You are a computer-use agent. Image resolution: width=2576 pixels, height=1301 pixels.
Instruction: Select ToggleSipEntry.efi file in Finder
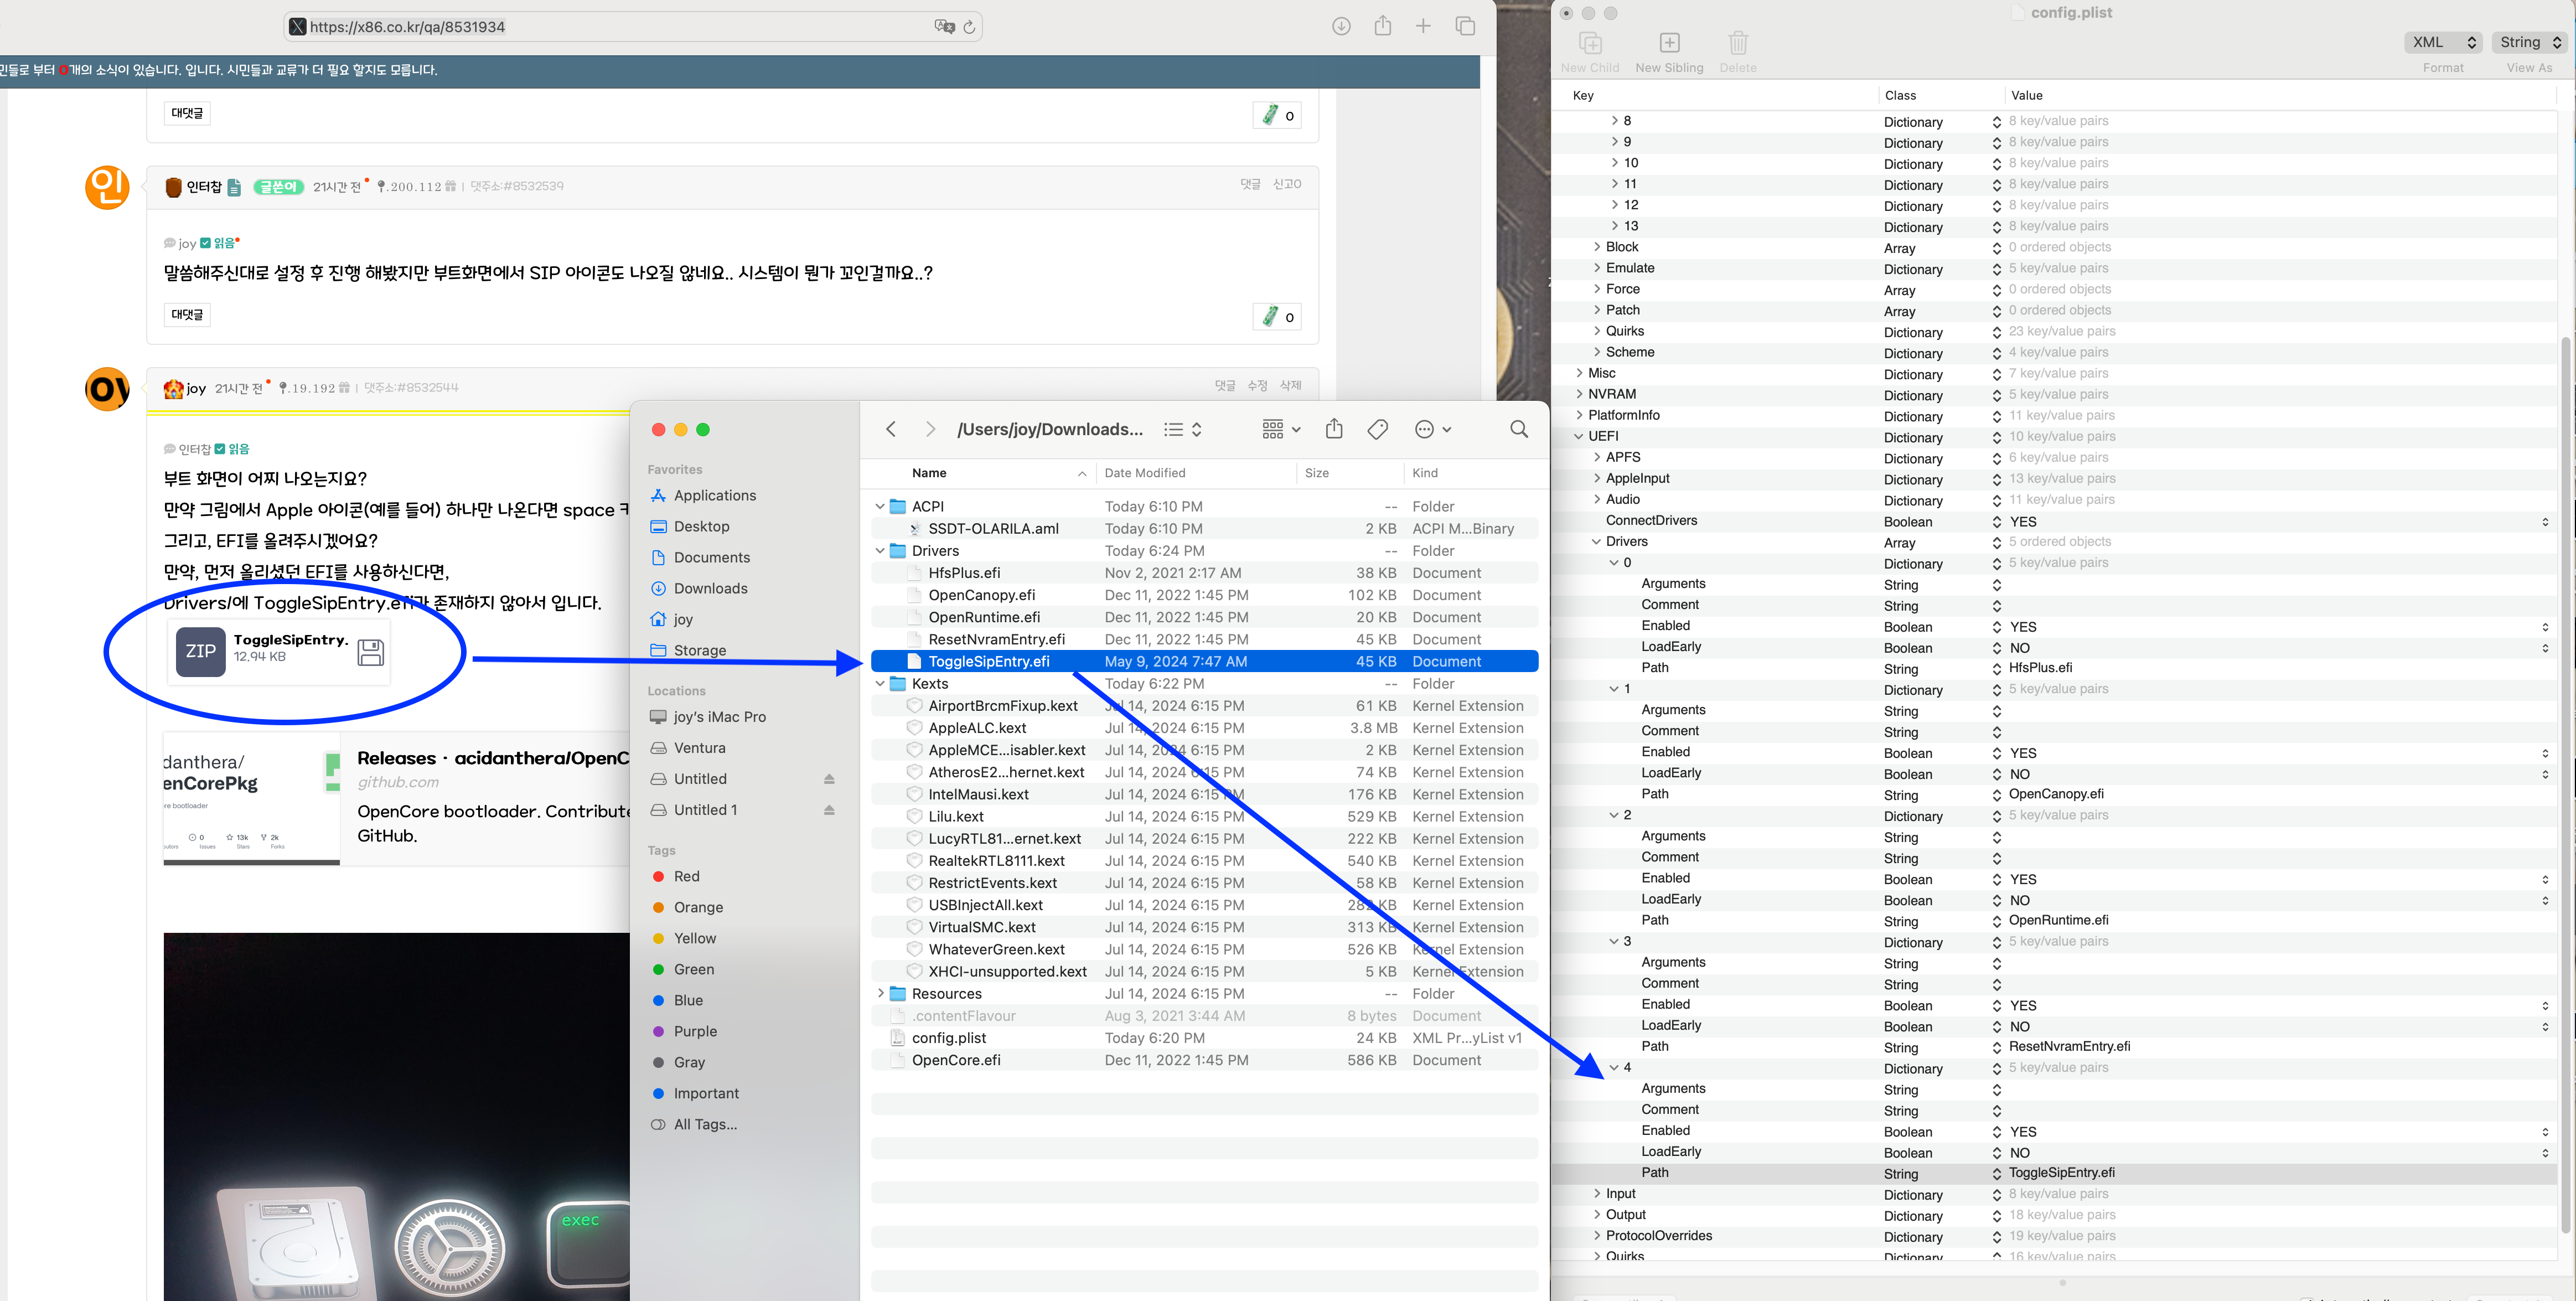tap(1204, 661)
